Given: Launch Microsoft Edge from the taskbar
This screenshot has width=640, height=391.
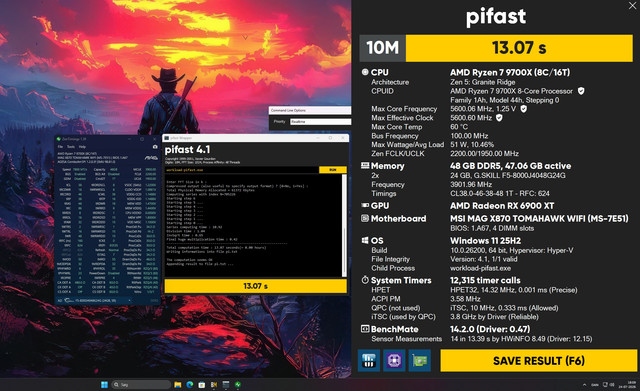Looking at the screenshot, I should [x=190, y=384].
